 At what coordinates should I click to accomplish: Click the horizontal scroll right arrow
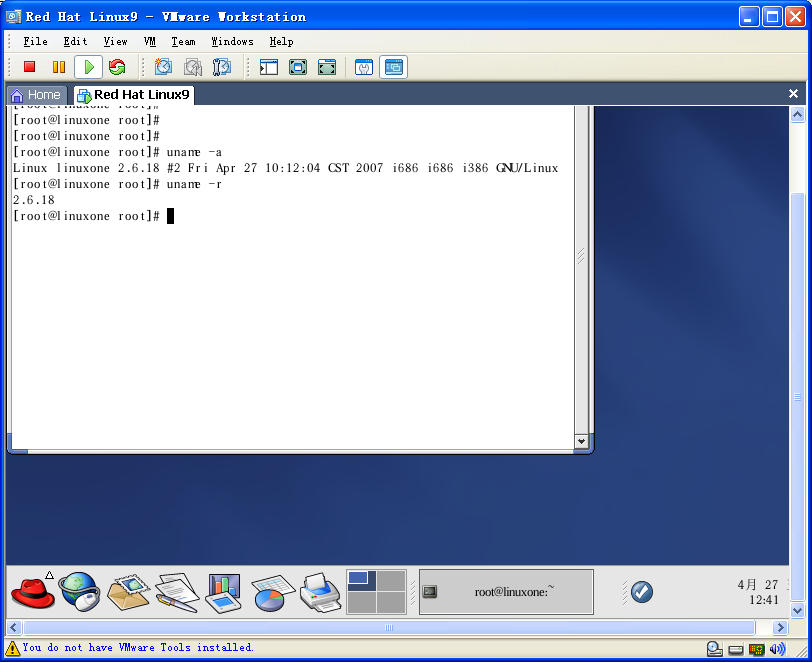780,627
